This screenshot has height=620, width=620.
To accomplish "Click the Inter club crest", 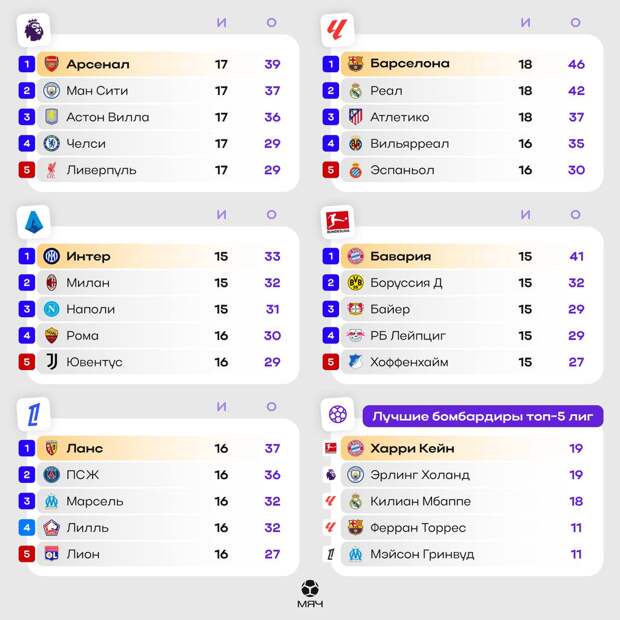I will tap(51, 256).
